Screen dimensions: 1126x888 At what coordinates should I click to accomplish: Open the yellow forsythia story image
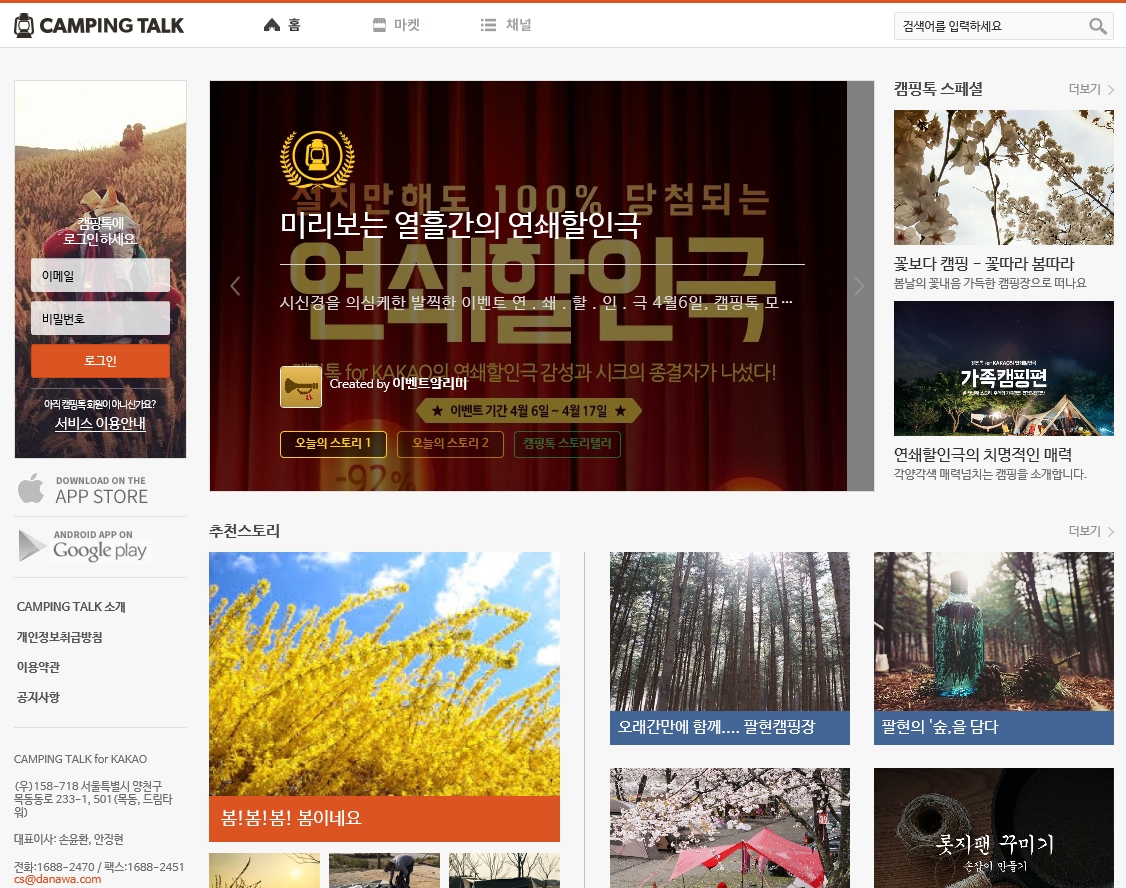pyautogui.click(x=384, y=674)
